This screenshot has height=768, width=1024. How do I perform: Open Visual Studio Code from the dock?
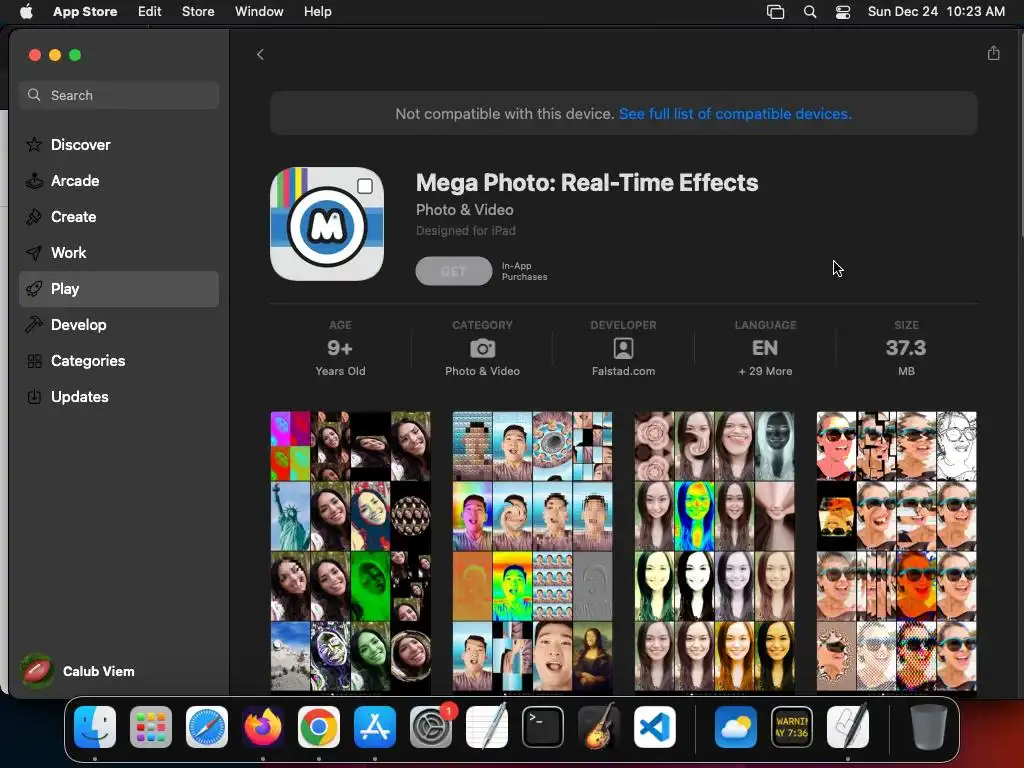pyautogui.click(x=654, y=727)
